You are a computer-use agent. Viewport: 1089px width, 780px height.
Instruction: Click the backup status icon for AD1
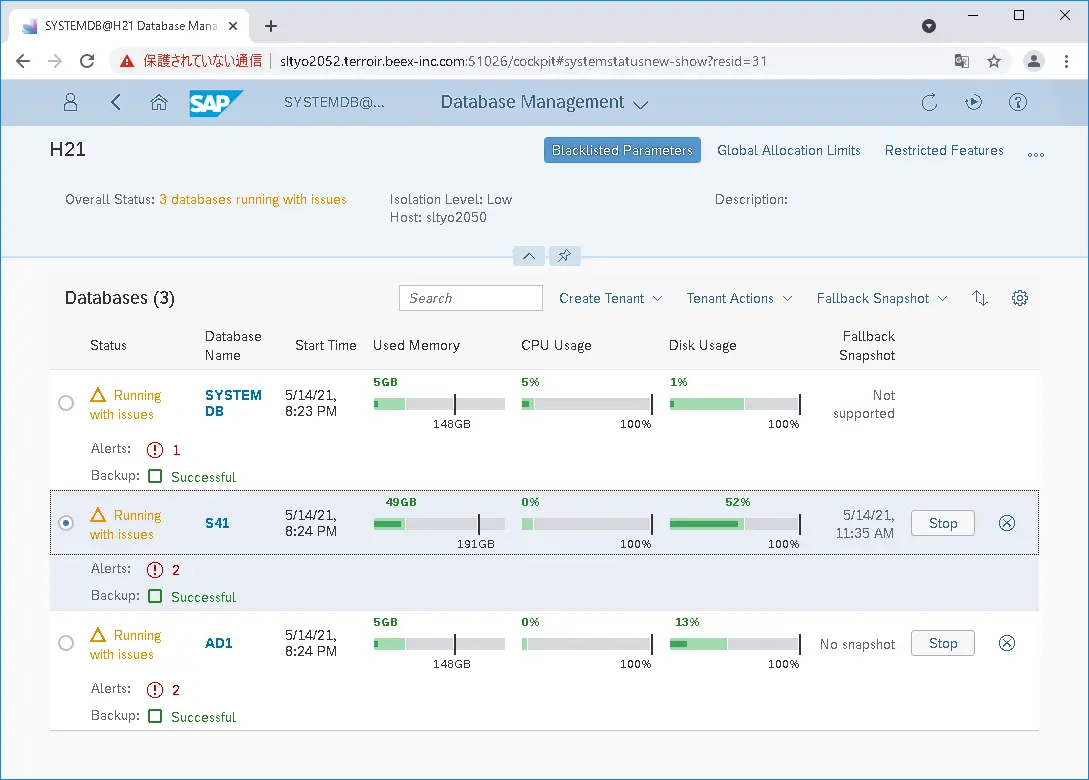(156, 716)
